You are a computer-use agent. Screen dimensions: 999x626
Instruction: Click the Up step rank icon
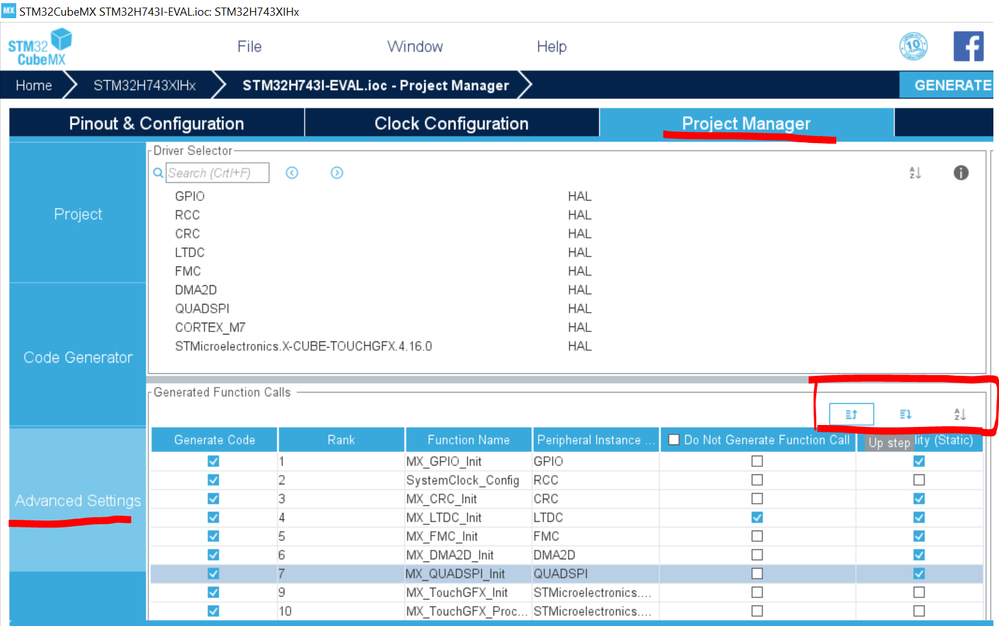point(851,415)
